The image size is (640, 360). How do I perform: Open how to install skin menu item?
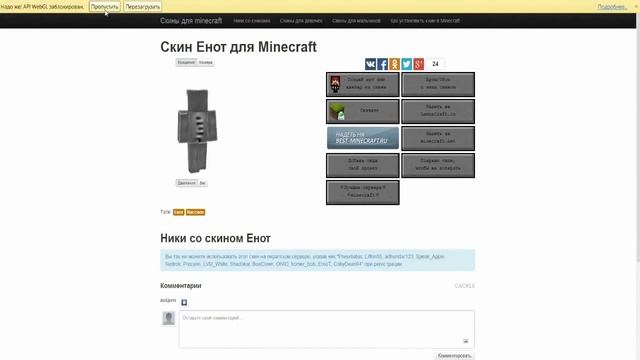coord(425,20)
